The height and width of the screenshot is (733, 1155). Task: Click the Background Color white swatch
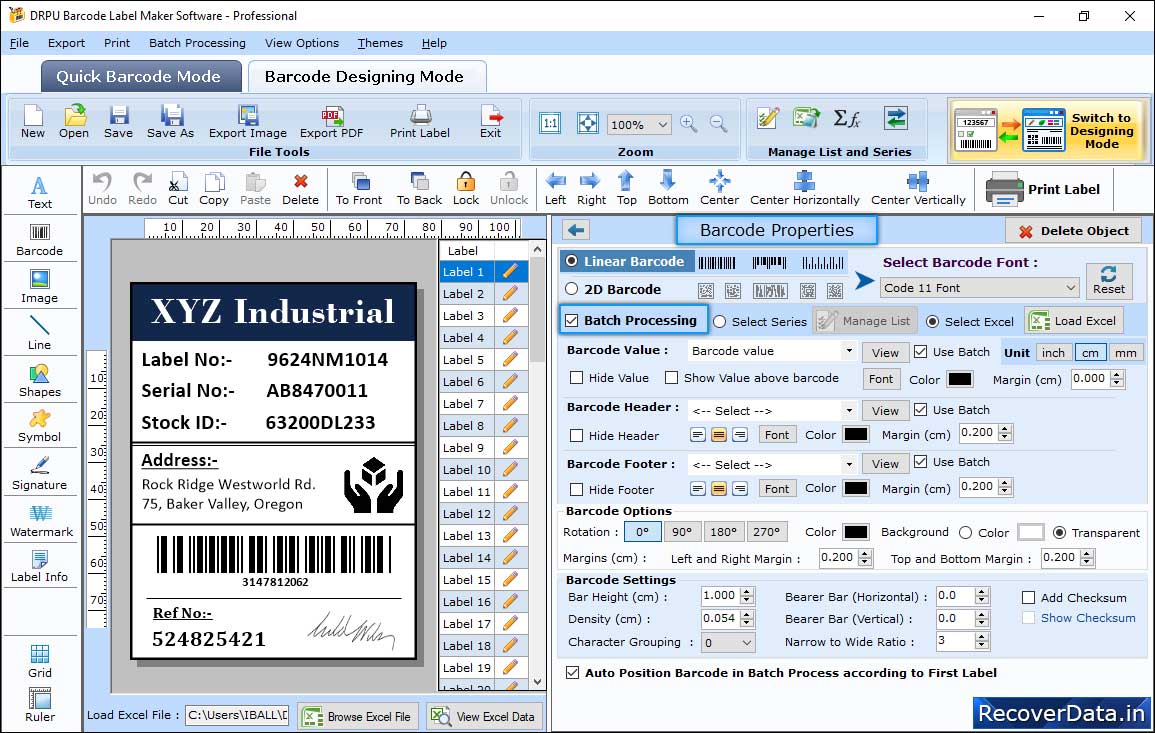(x=1030, y=532)
